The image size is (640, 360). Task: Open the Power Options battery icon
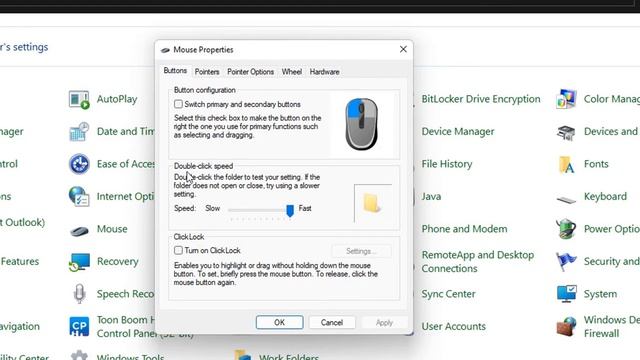click(566, 229)
